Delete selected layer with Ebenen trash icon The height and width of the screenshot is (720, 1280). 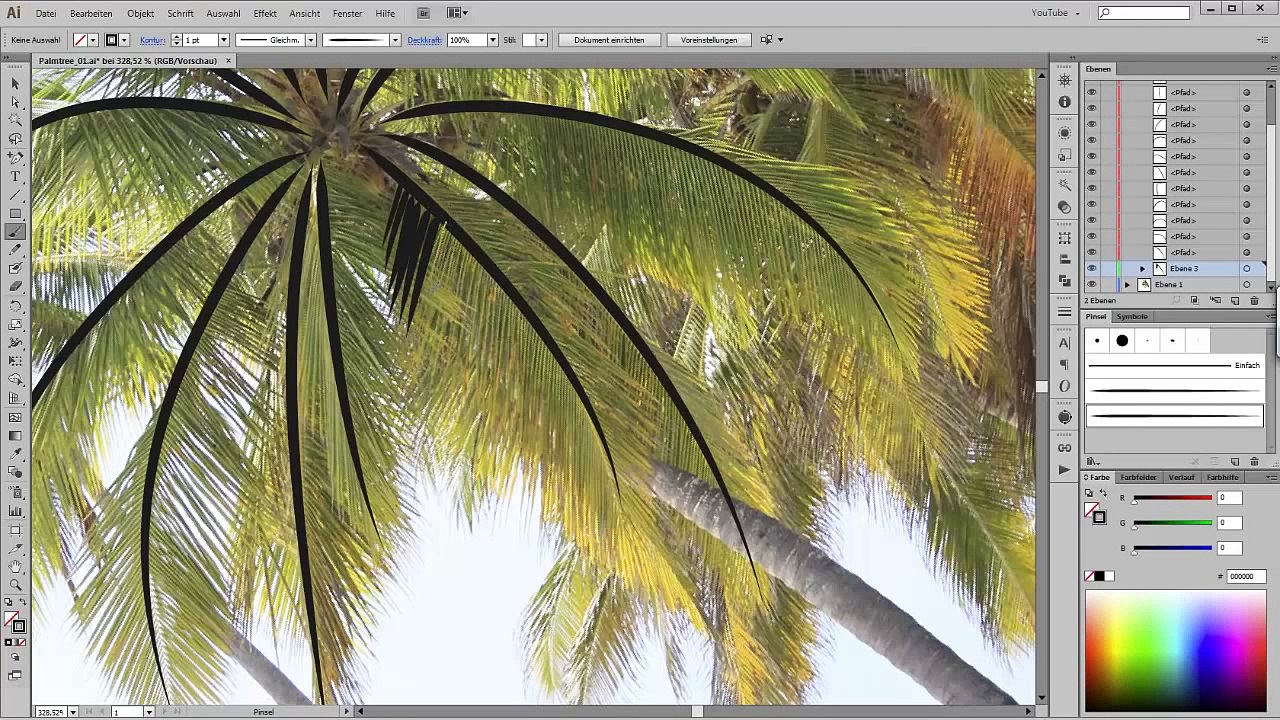1254,301
